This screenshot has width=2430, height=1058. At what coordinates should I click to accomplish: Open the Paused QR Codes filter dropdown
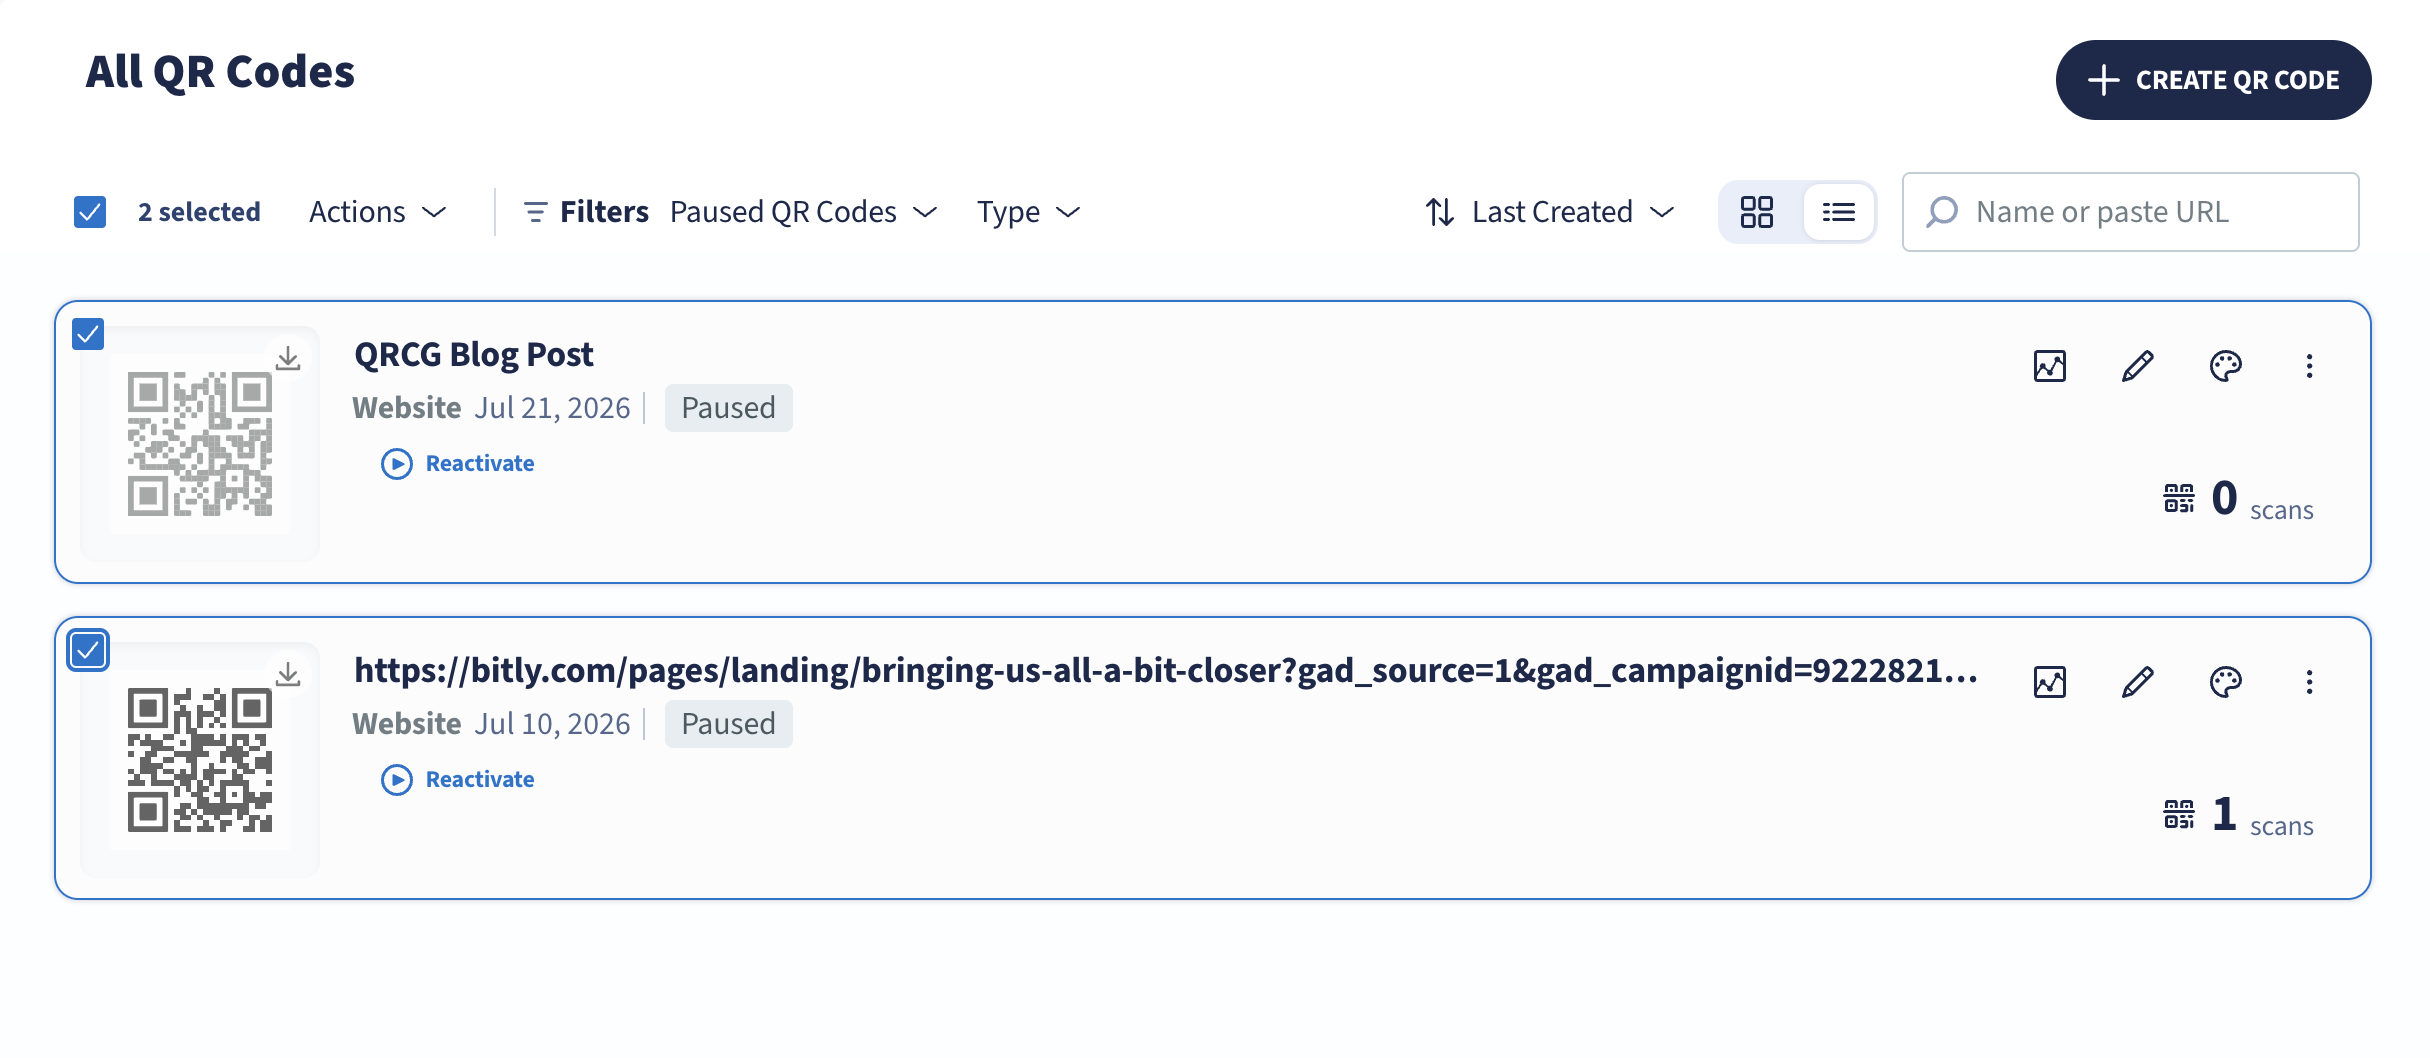(803, 212)
